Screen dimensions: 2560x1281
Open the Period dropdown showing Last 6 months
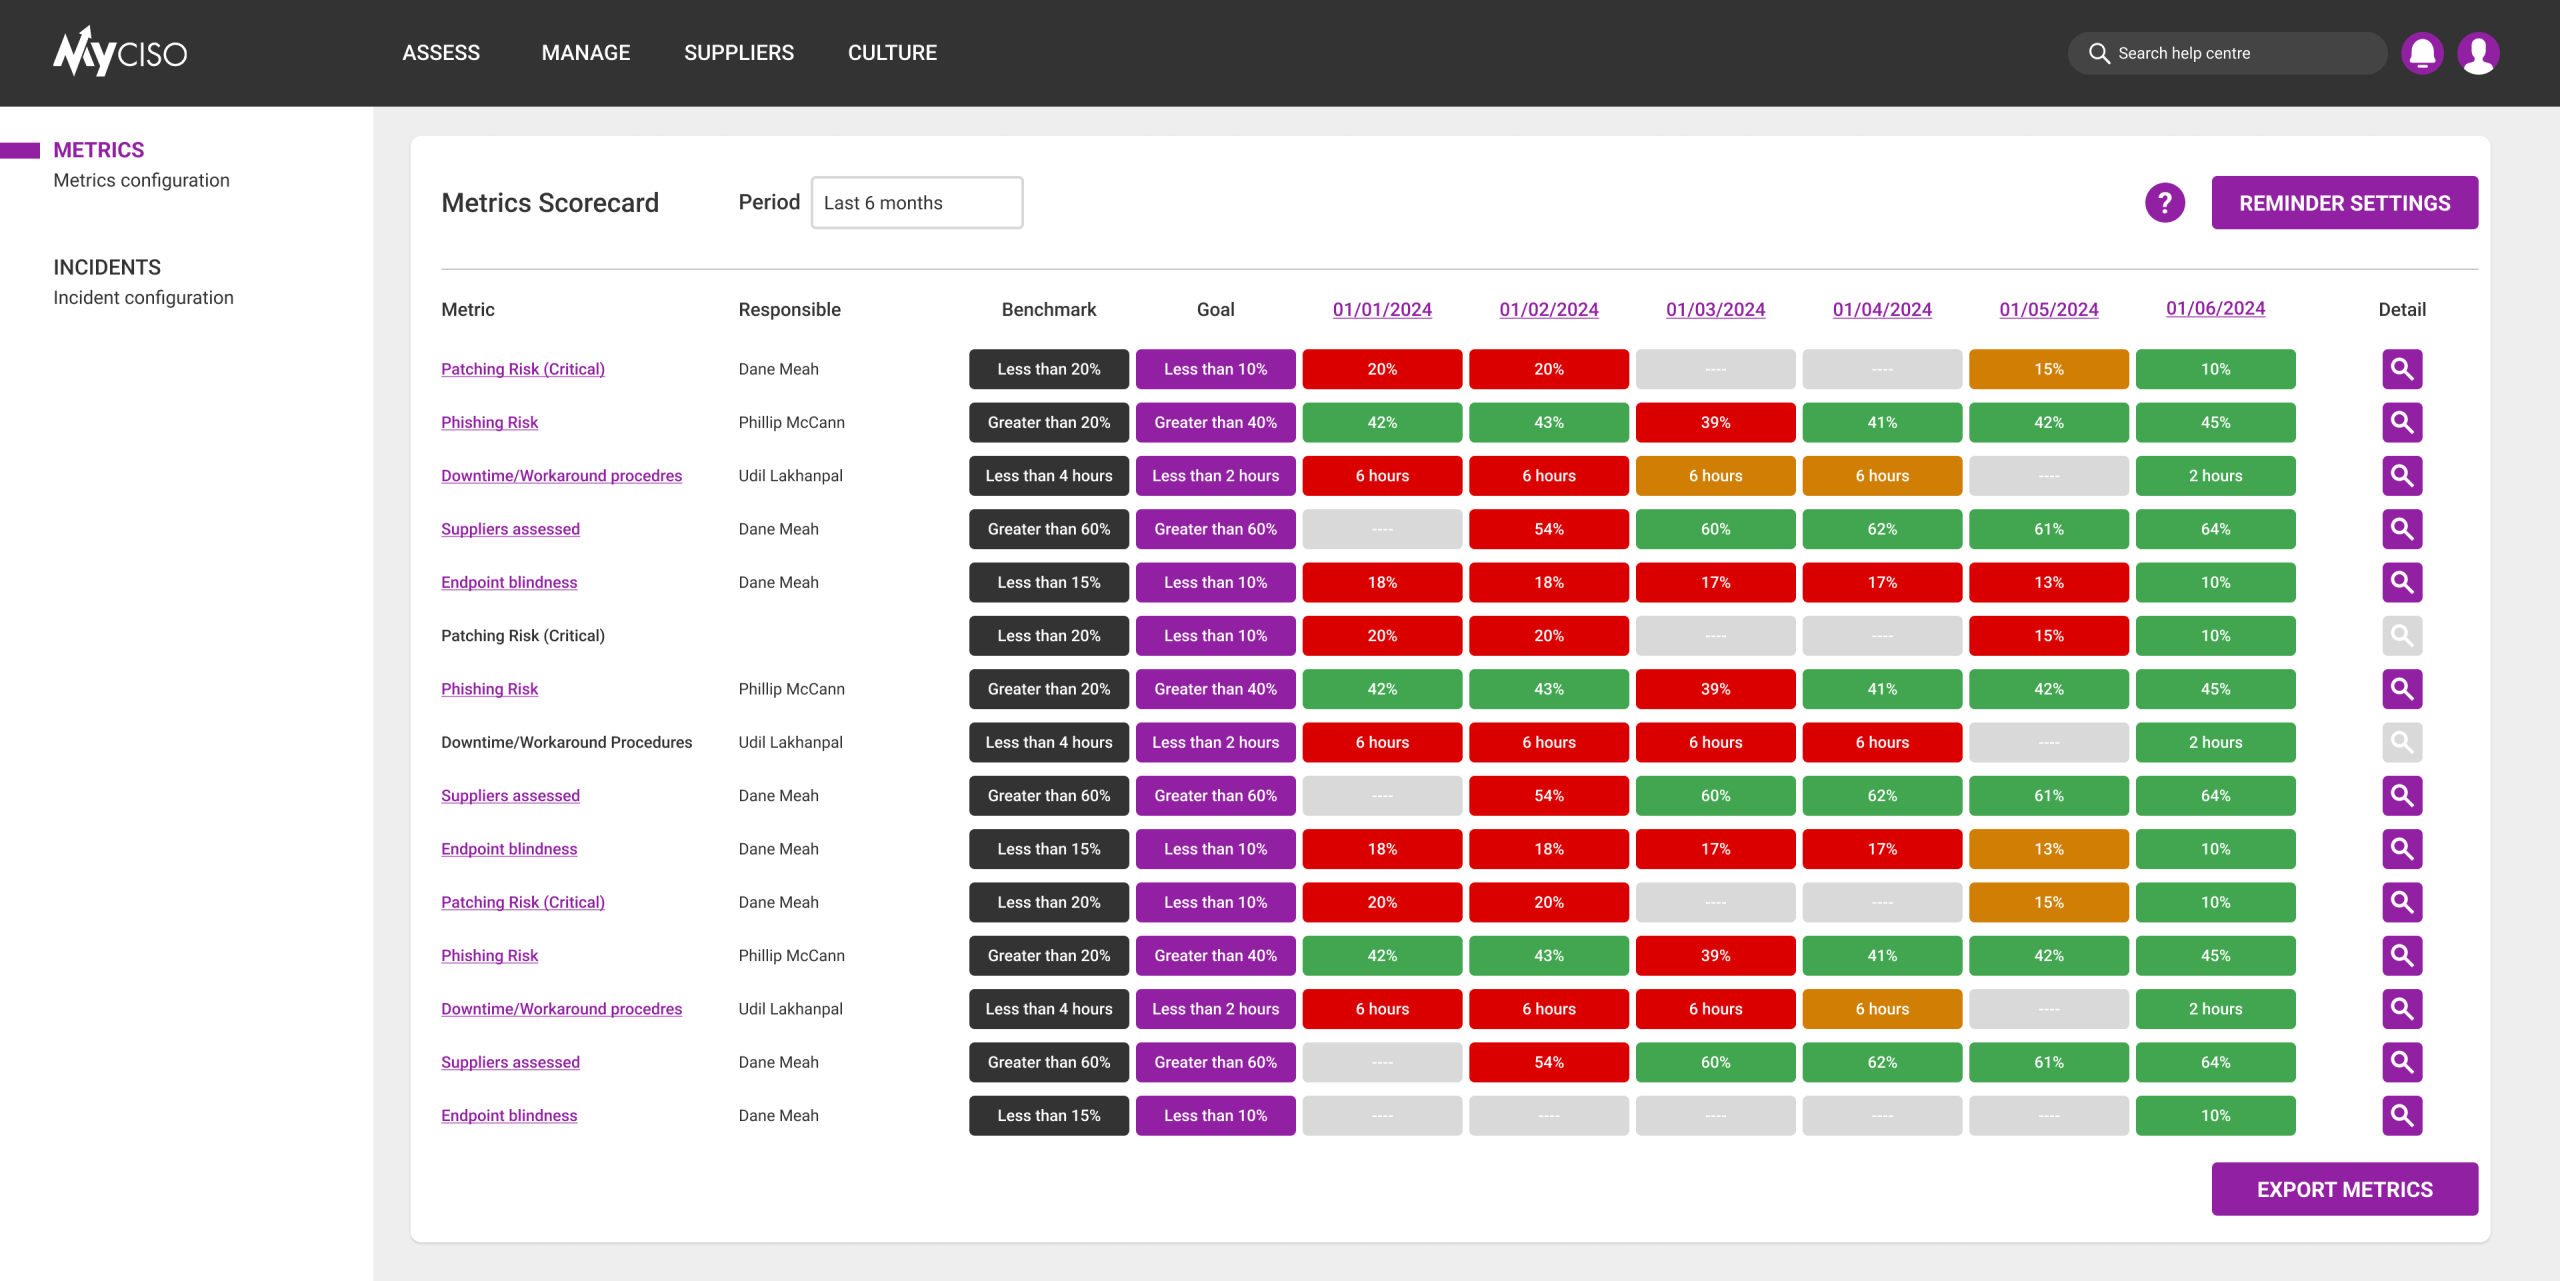916,203
